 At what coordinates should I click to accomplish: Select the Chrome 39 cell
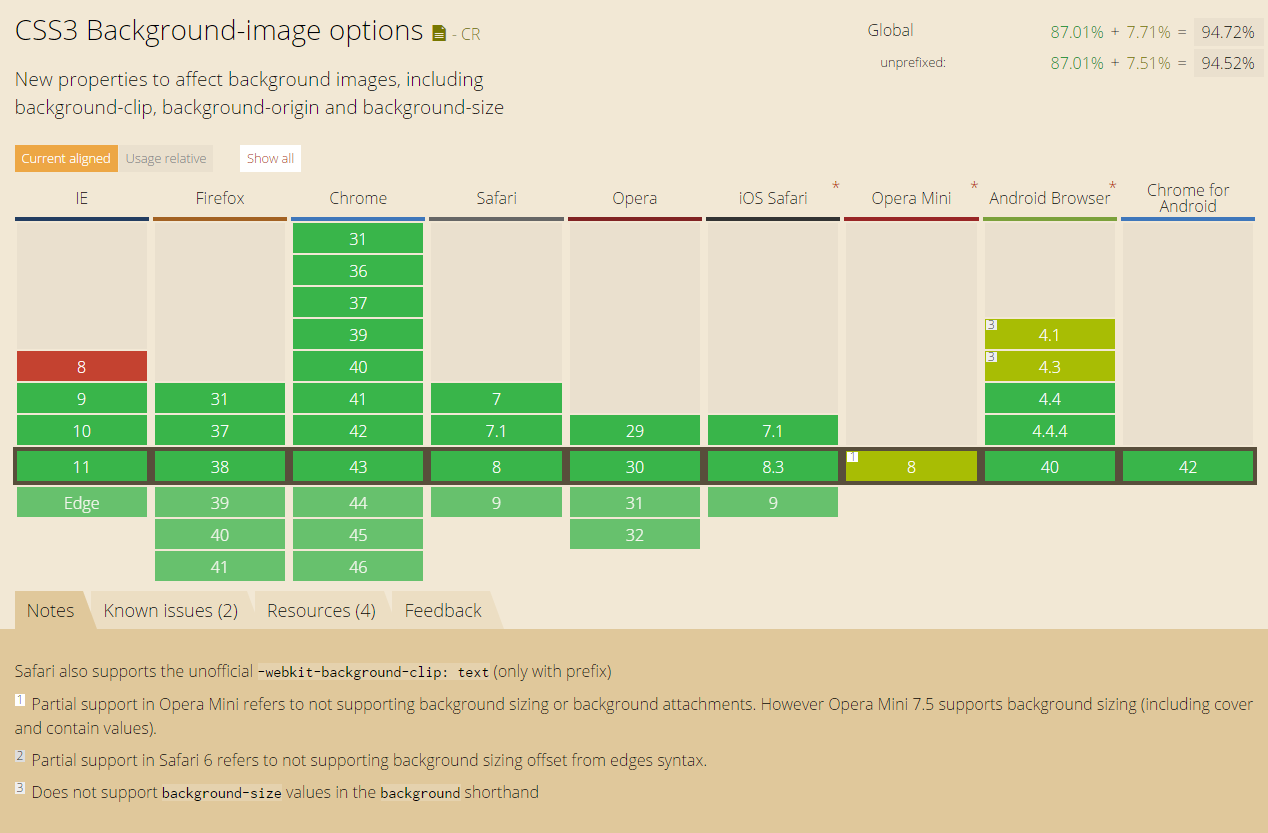pyautogui.click(x=358, y=335)
